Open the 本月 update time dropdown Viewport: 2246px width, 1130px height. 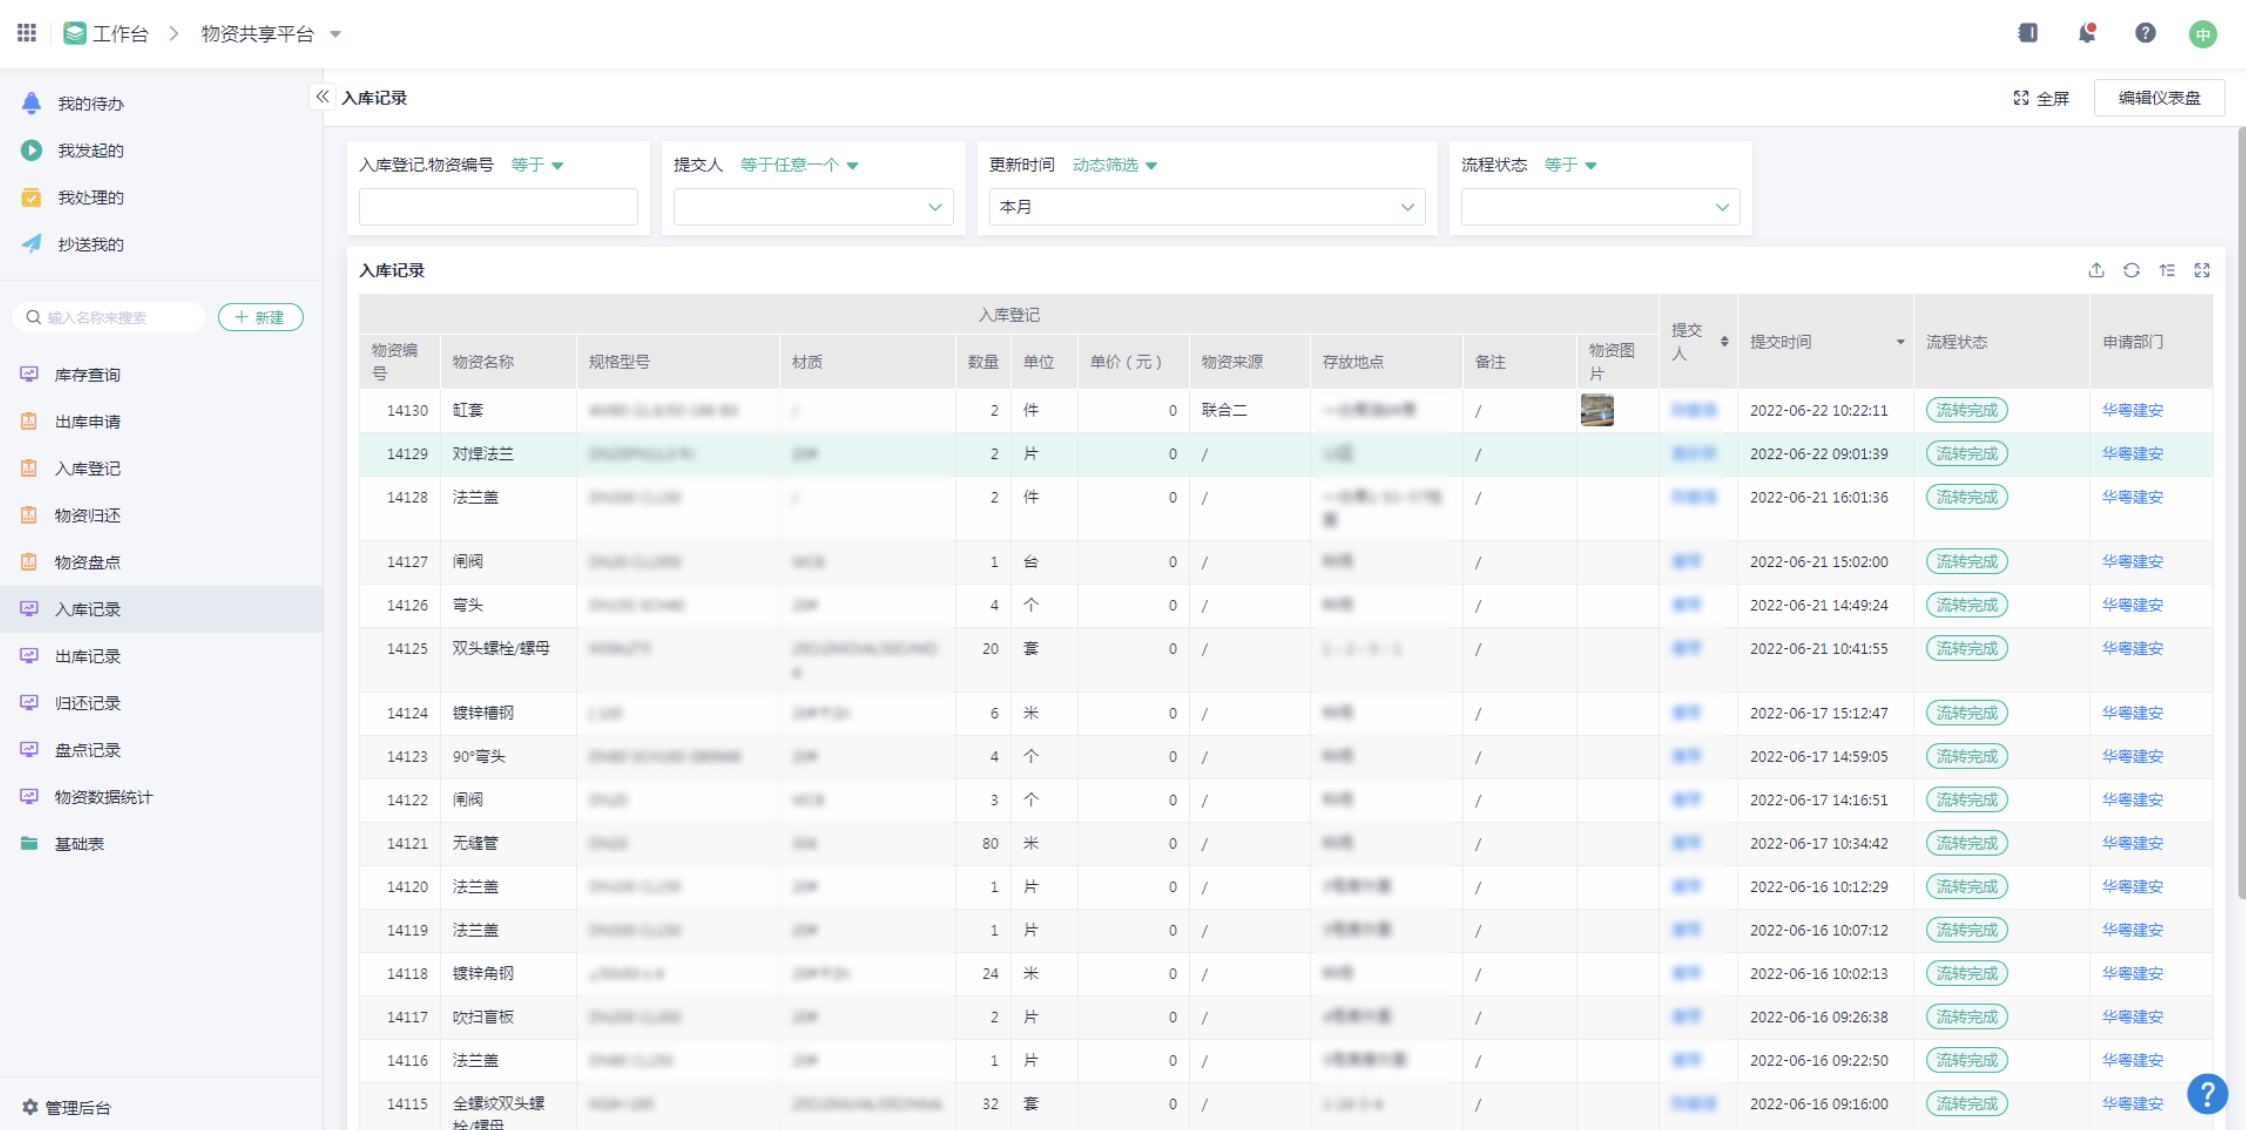coord(1207,207)
